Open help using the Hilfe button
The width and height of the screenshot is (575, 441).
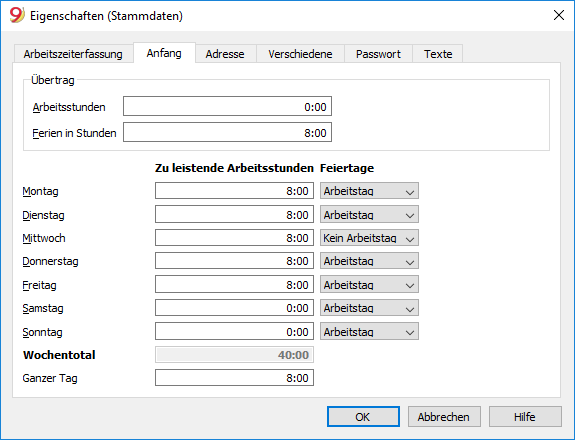pyautogui.click(x=525, y=417)
